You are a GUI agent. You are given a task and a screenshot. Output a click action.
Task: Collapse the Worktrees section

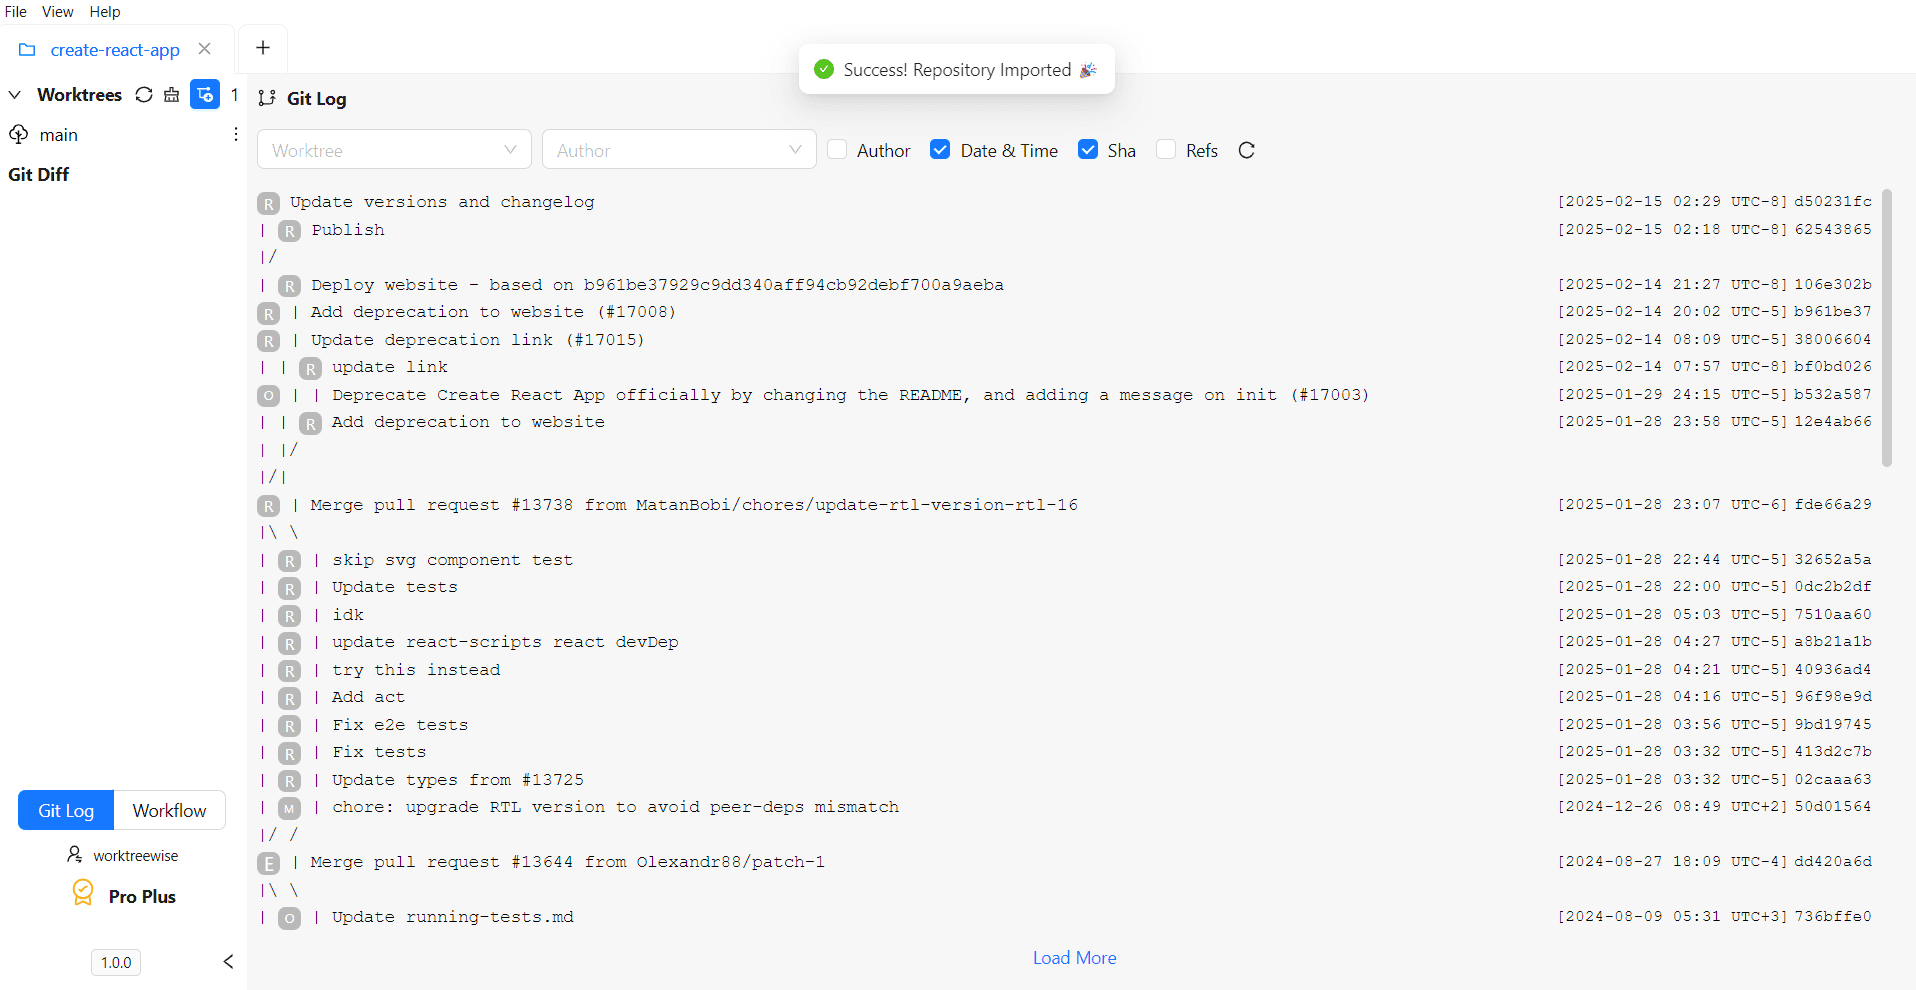coord(14,94)
